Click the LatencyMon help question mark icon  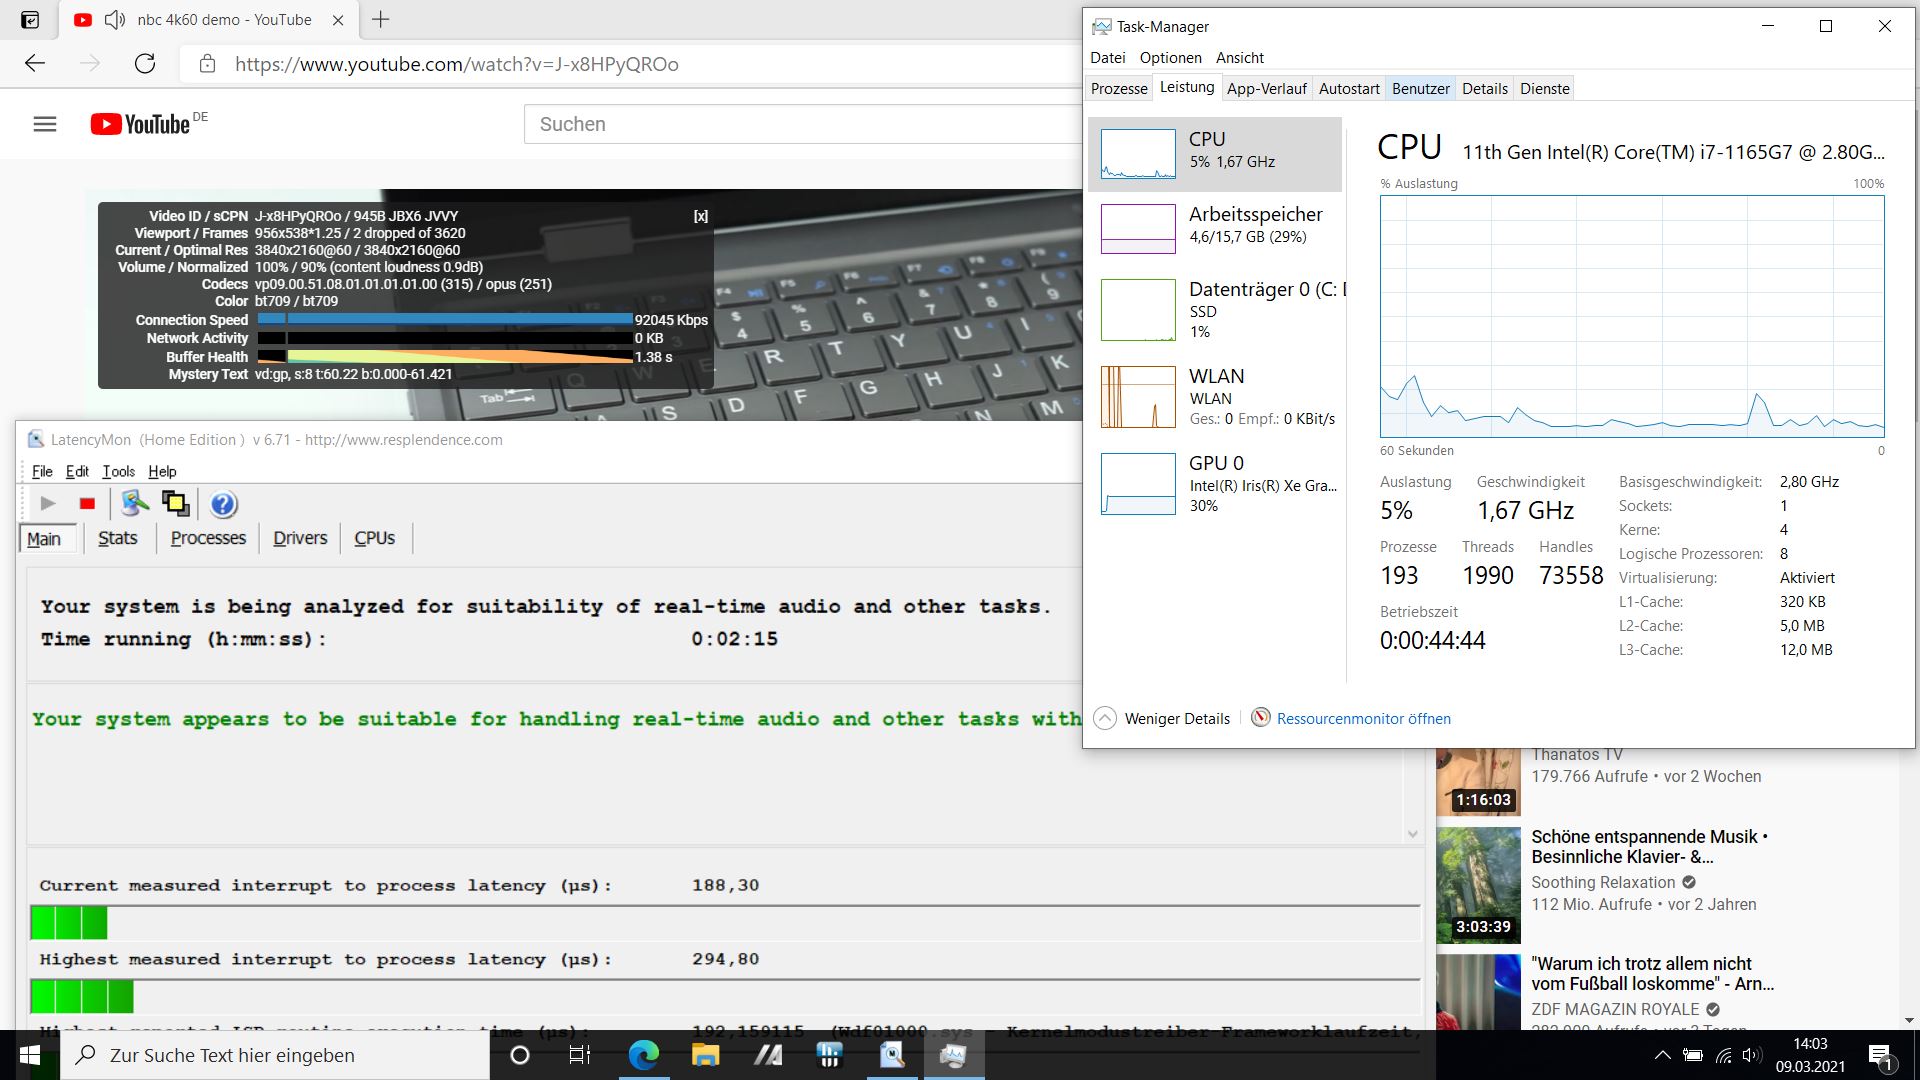coord(223,504)
